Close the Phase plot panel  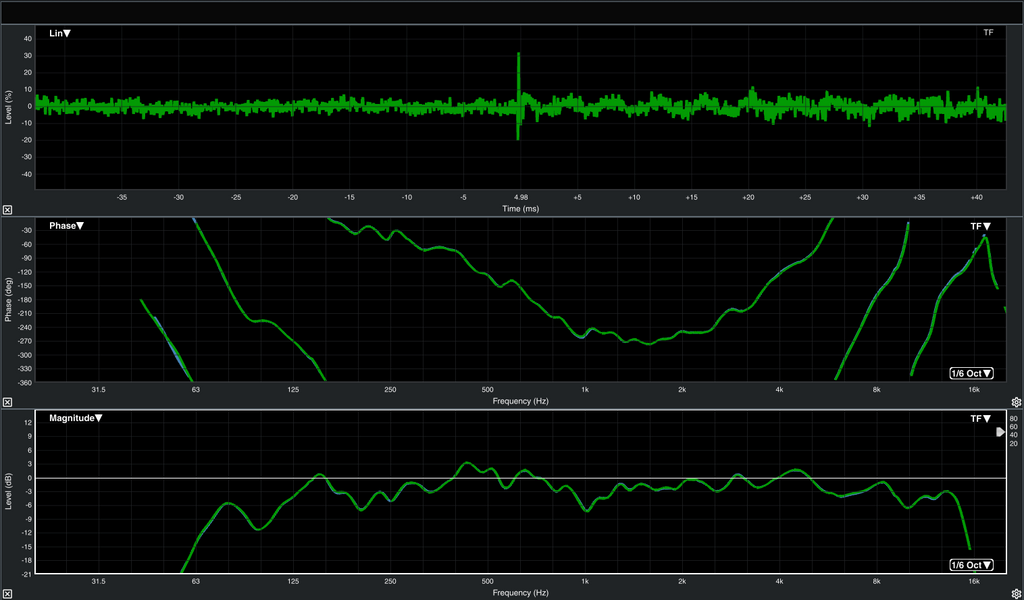point(7,402)
